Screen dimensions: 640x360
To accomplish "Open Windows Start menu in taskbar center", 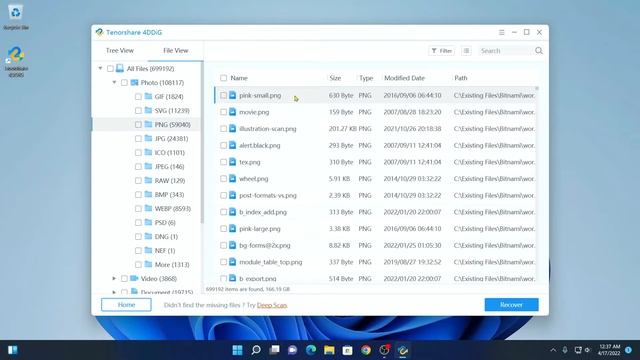I will click(x=237, y=350).
